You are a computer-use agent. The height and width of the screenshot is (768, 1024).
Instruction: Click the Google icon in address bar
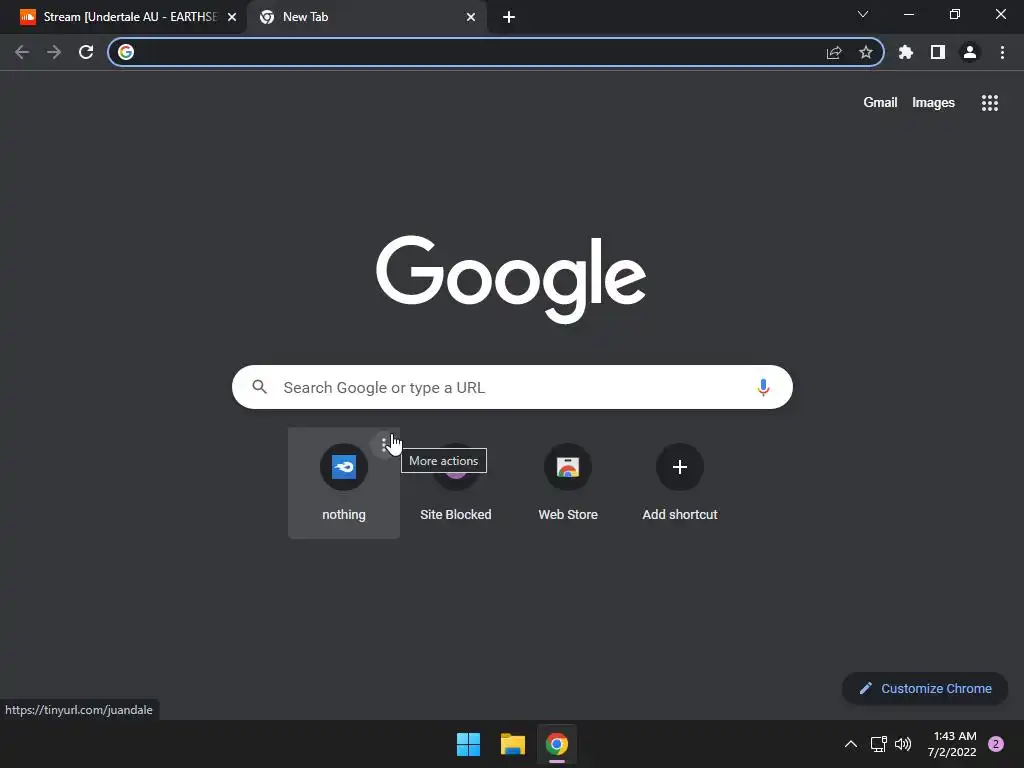tap(126, 52)
